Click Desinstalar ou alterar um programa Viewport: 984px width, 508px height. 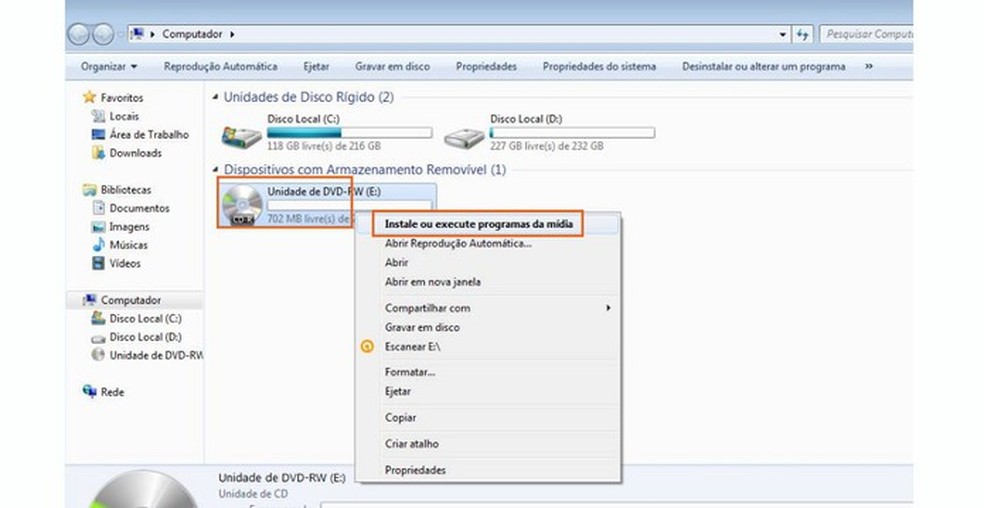[x=764, y=67]
